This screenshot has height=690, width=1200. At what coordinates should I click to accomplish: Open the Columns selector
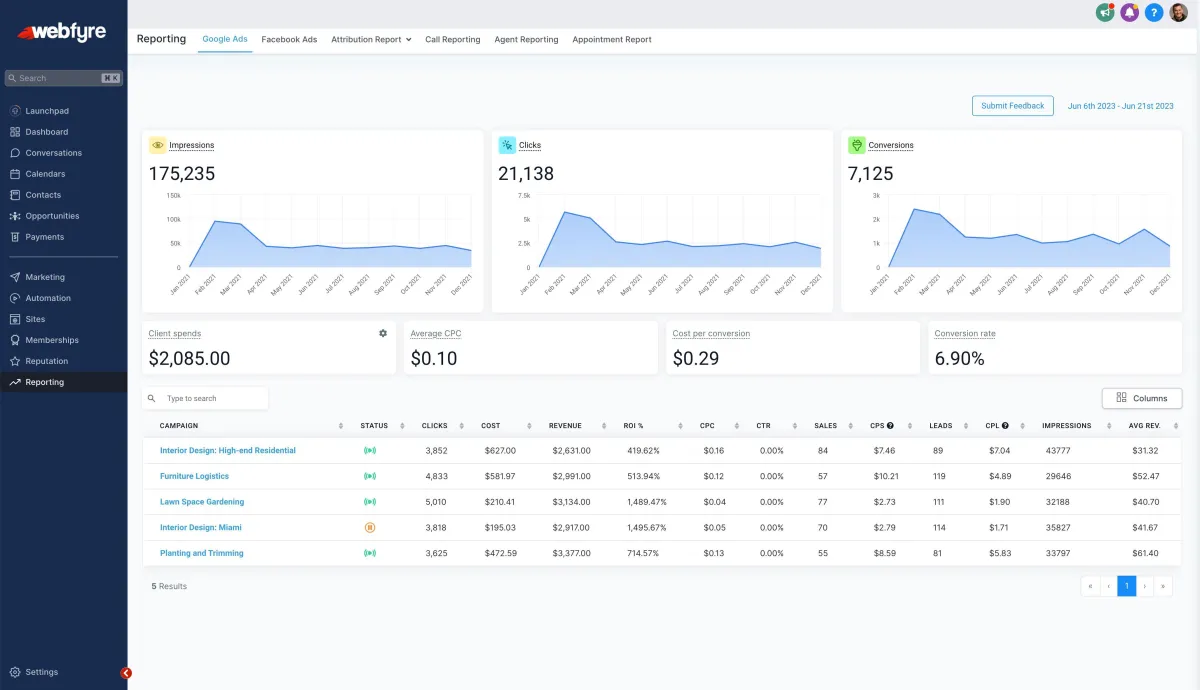[x=1142, y=398]
